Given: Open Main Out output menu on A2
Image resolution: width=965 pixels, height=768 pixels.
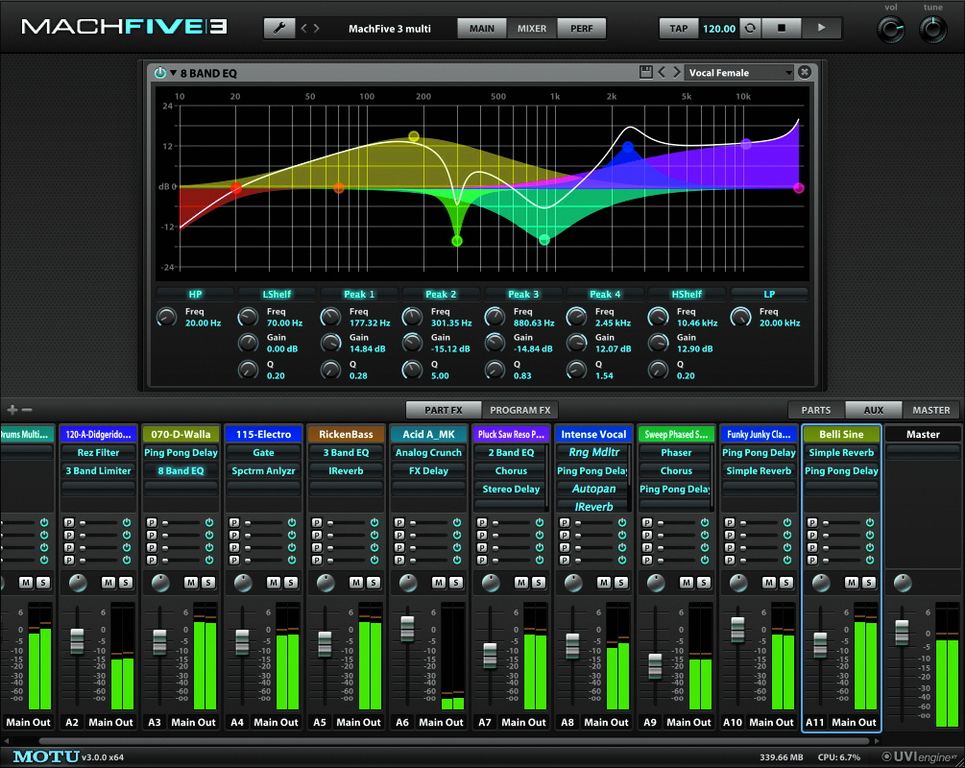Looking at the screenshot, I should (111, 722).
